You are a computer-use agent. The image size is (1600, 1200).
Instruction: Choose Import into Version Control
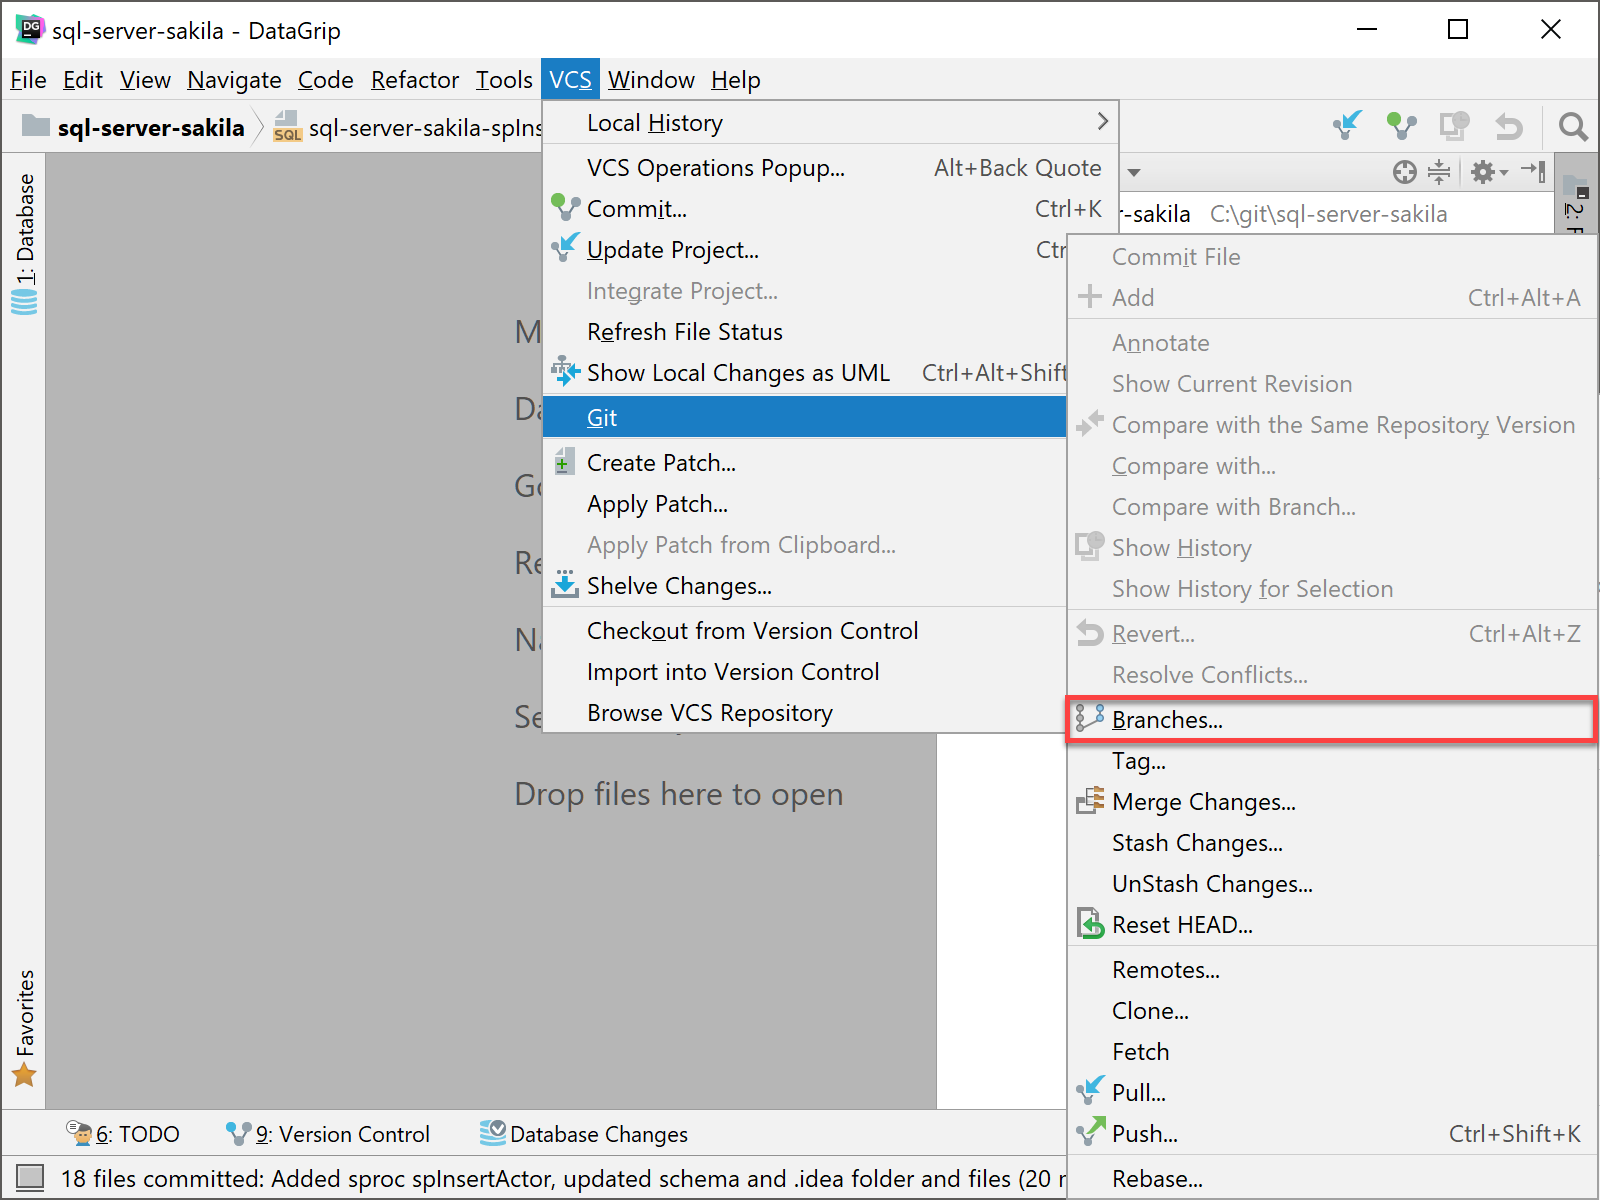[805, 672]
